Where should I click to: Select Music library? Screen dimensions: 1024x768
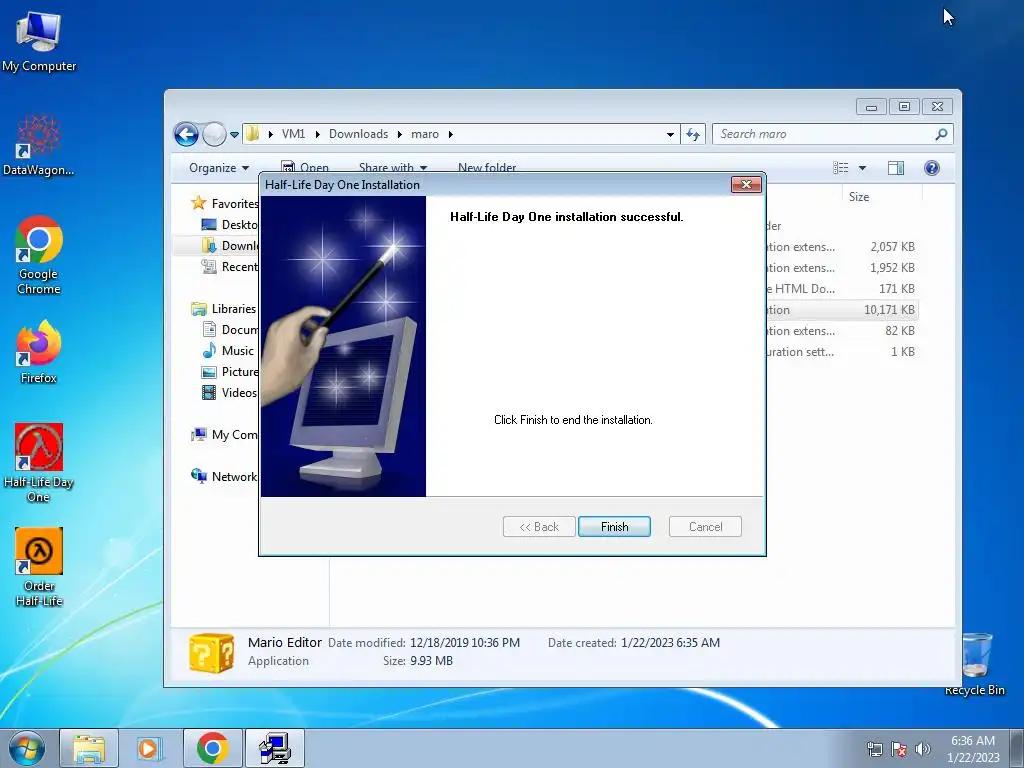(228, 351)
